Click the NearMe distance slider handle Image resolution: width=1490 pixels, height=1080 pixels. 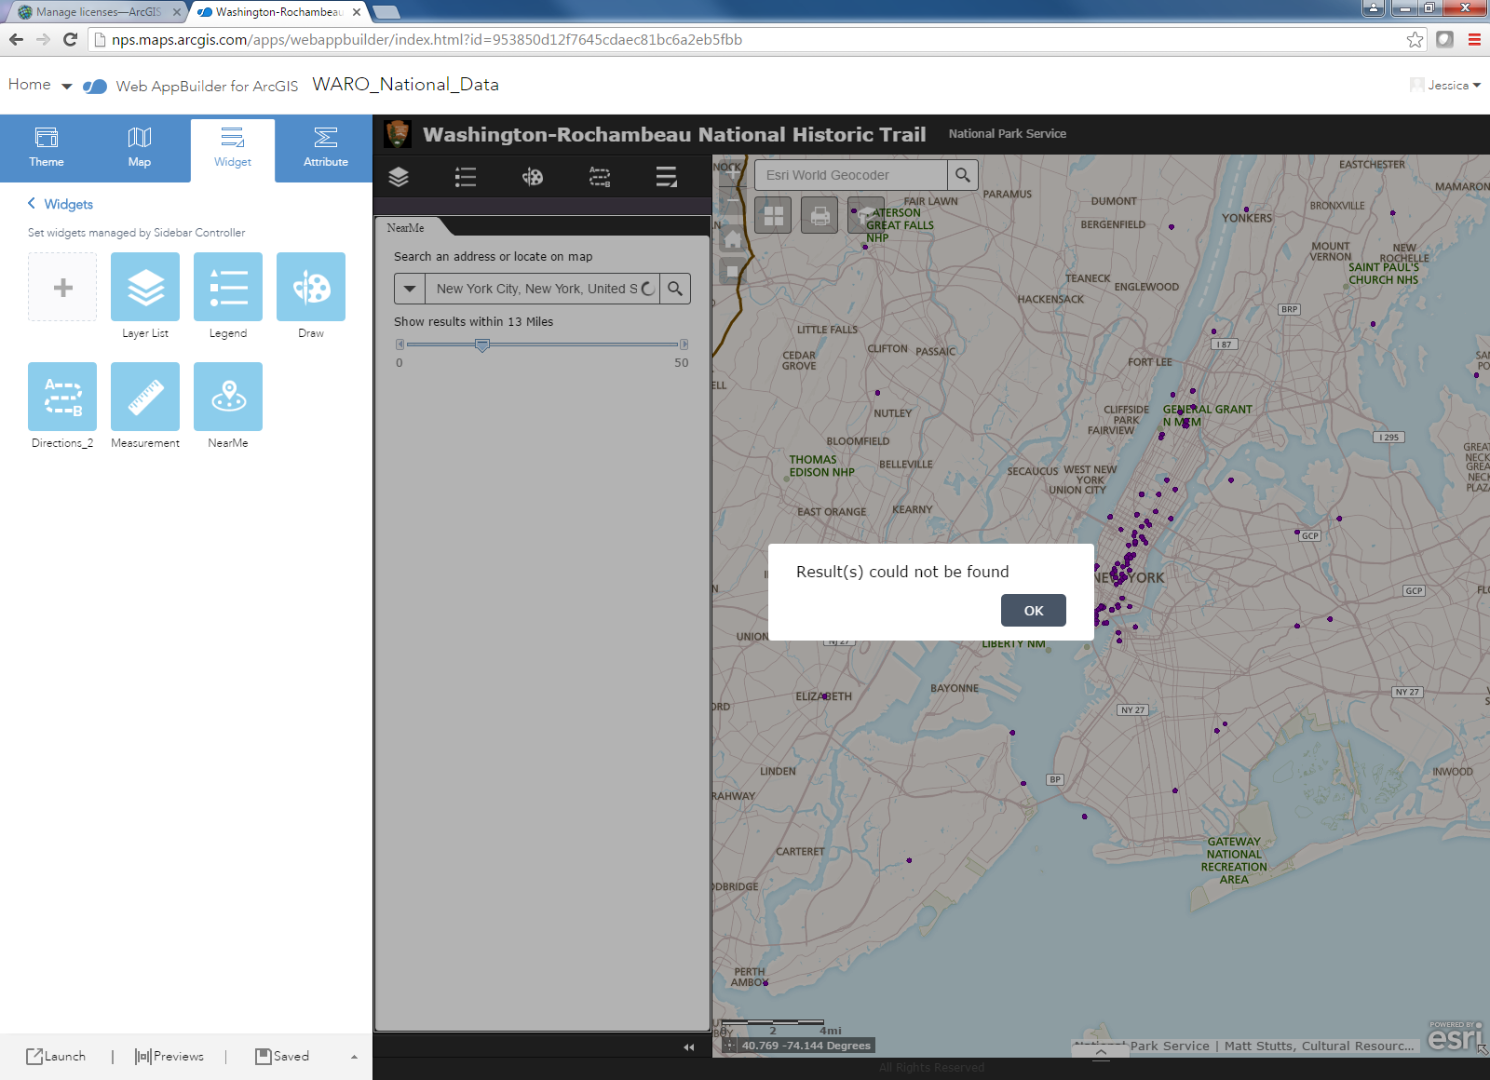[x=482, y=345]
